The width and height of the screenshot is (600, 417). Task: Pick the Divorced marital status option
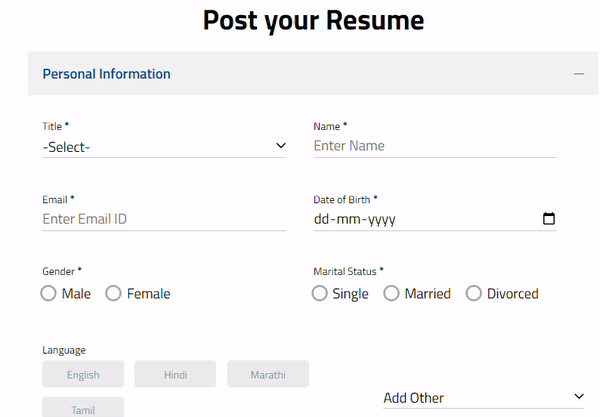[x=474, y=294]
